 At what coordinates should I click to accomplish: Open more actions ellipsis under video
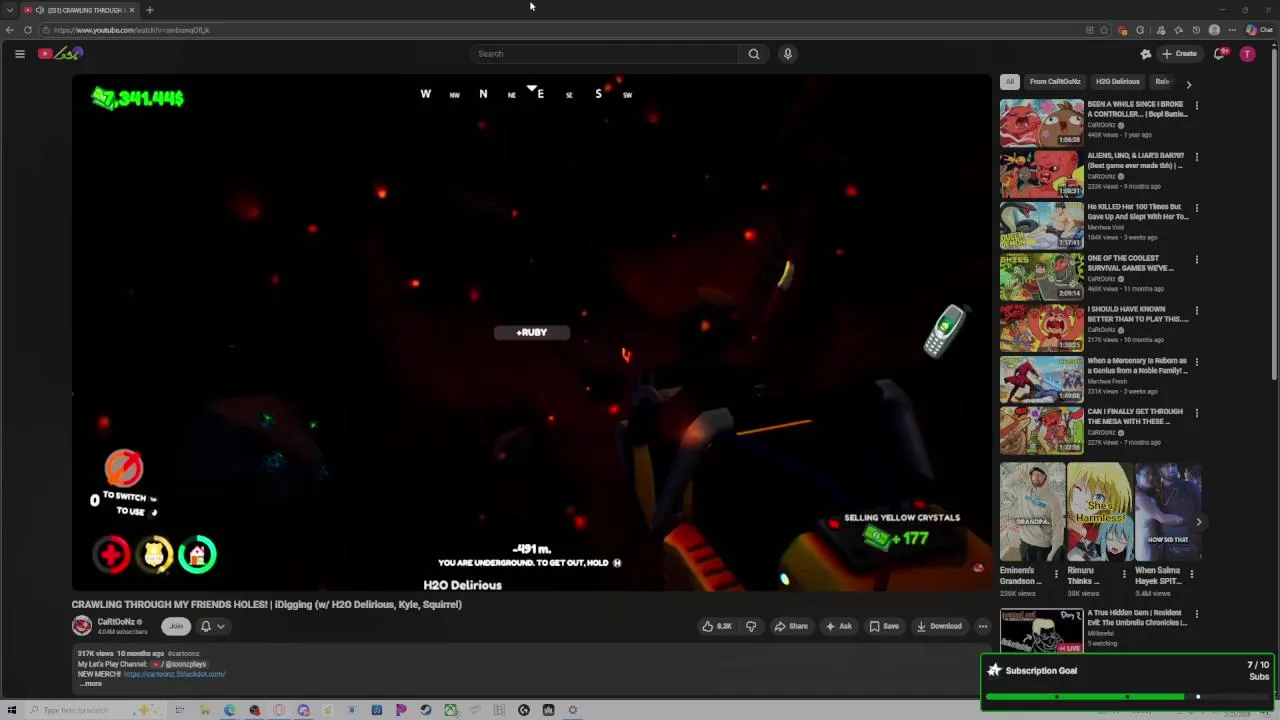click(x=983, y=626)
